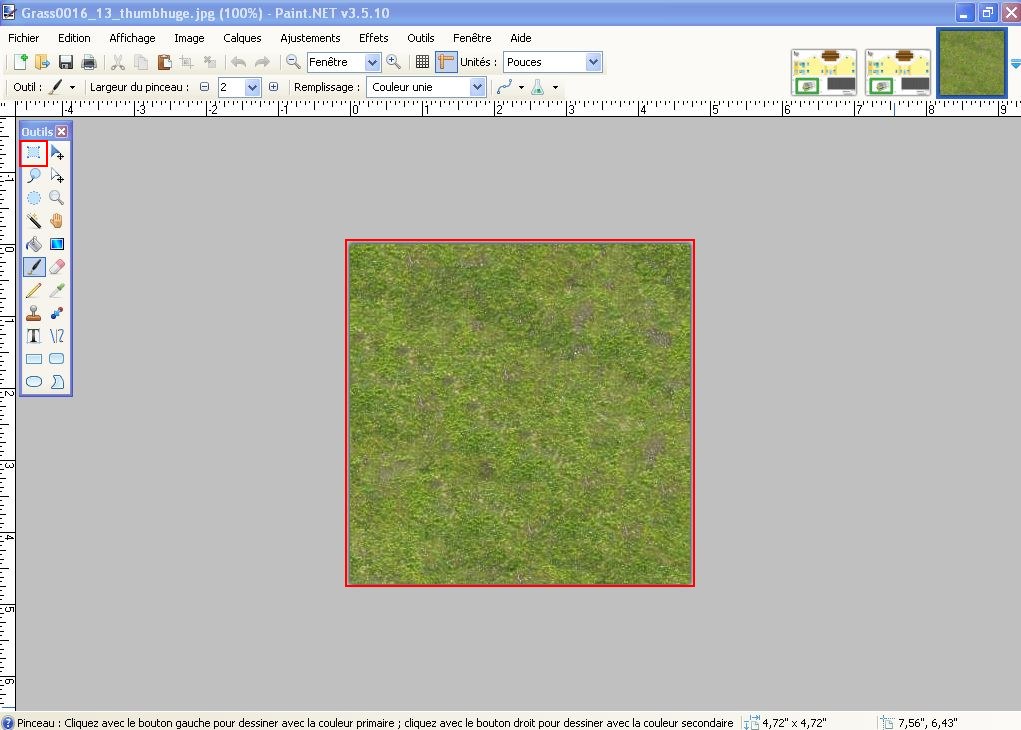Image resolution: width=1021 pixels, height=730 pixels.
Task: Click the Save file icon
Action: pyautogui.click(x=67, y=62)
